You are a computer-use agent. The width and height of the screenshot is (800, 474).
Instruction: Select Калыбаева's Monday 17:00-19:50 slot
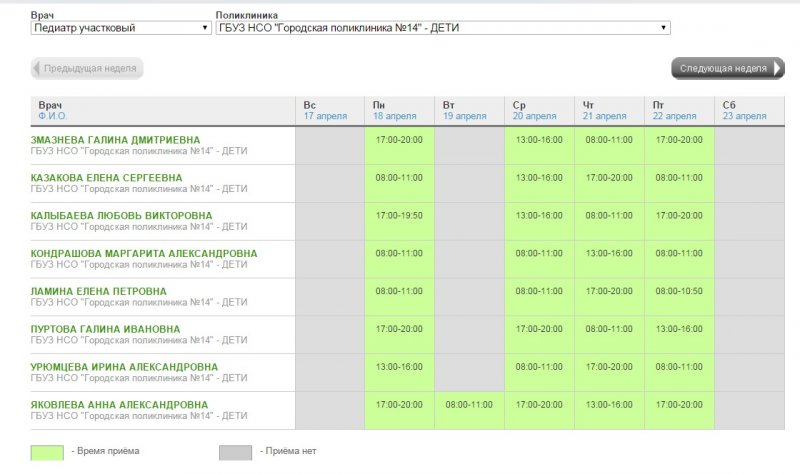(x=399, y=221)
